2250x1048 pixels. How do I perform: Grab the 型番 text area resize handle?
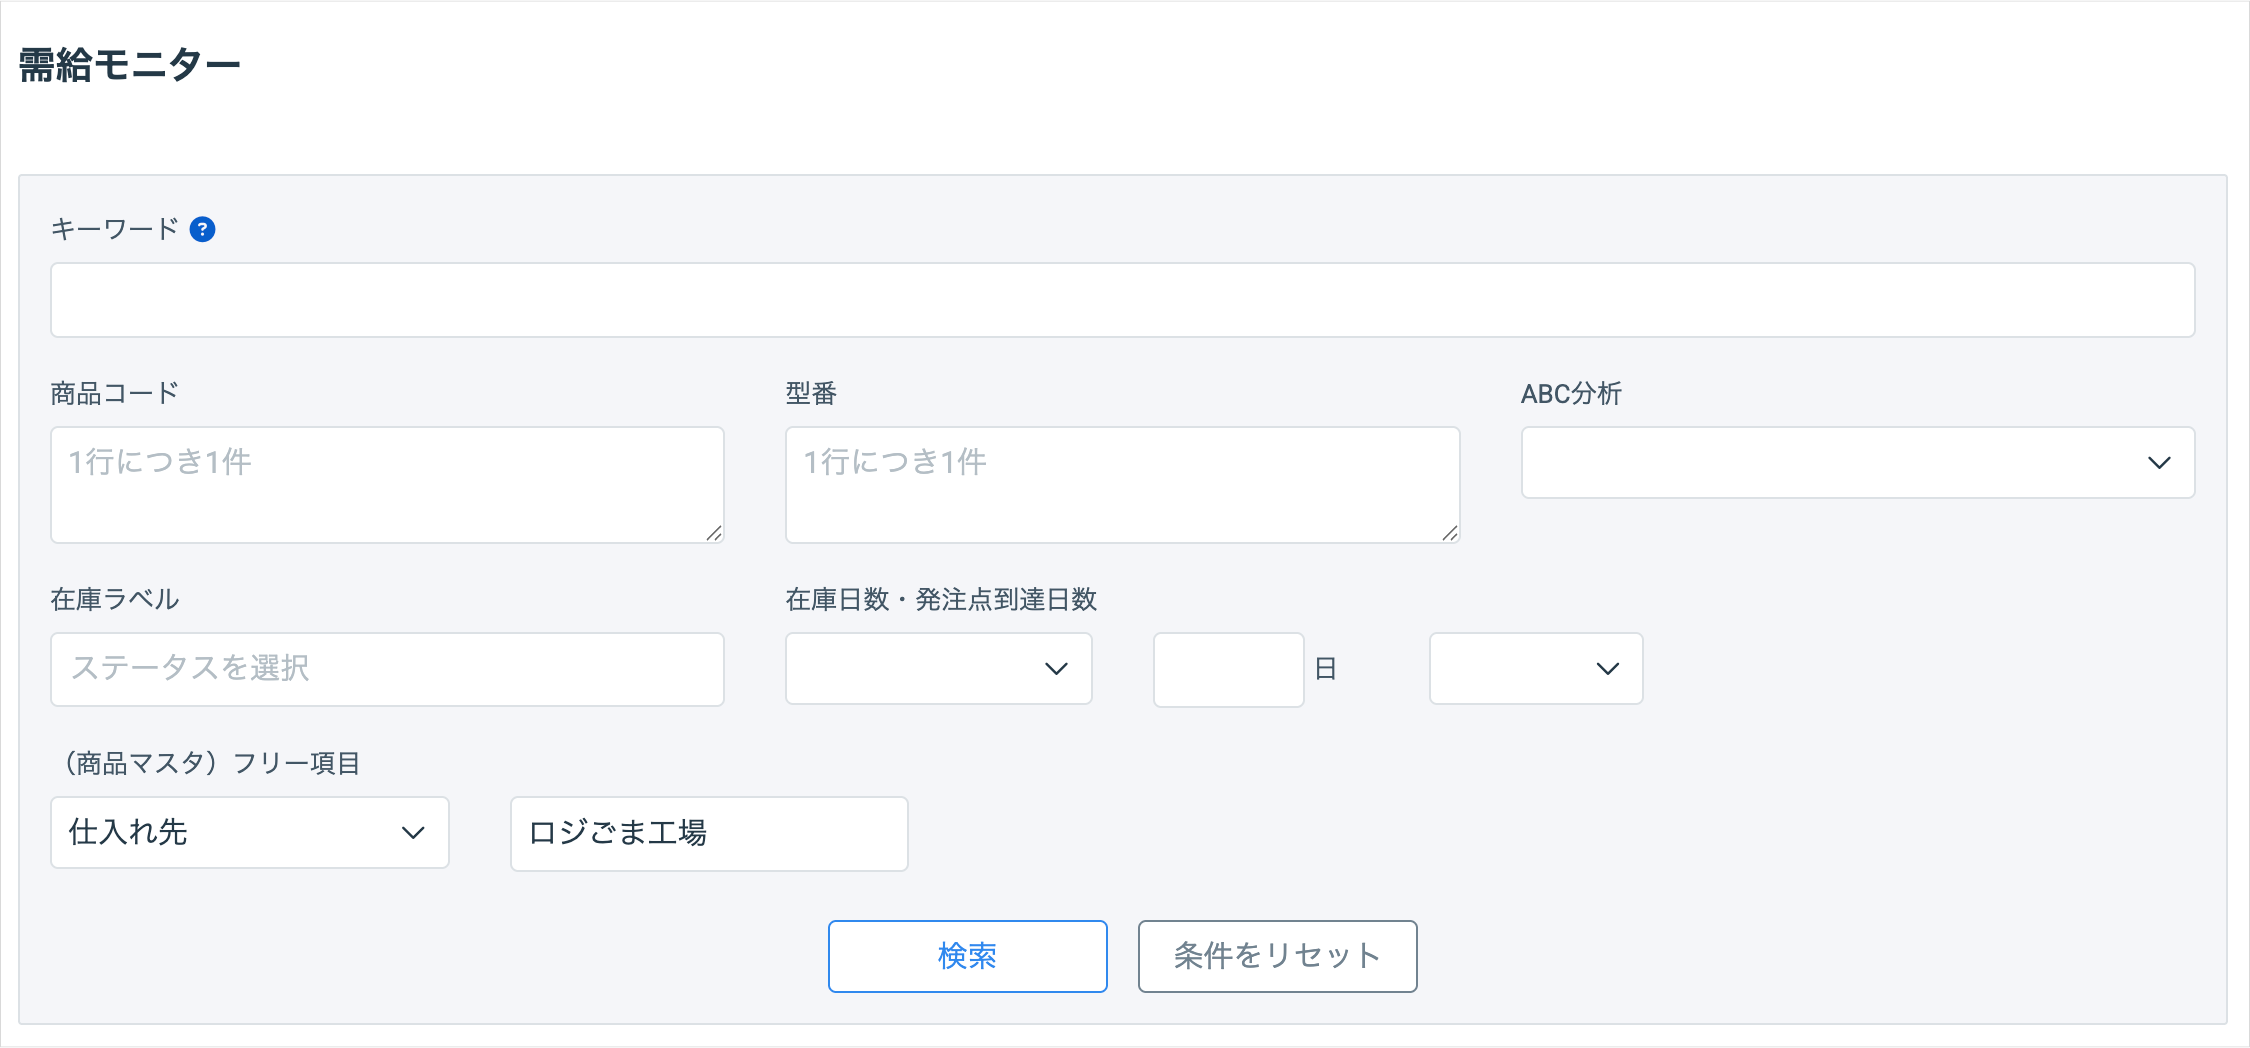(x=1450, y=534)
